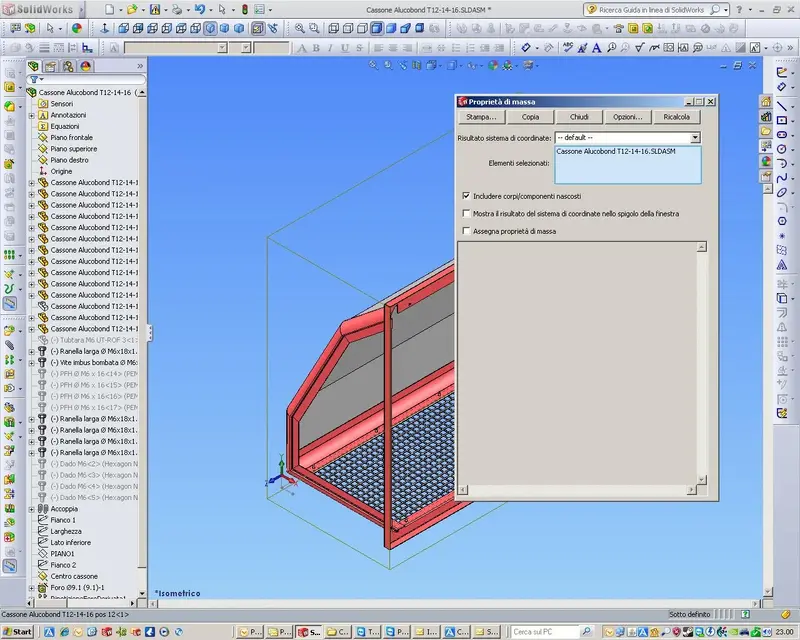Select Origine in the feature tree
800x640 pixels.
click(61, 171)
